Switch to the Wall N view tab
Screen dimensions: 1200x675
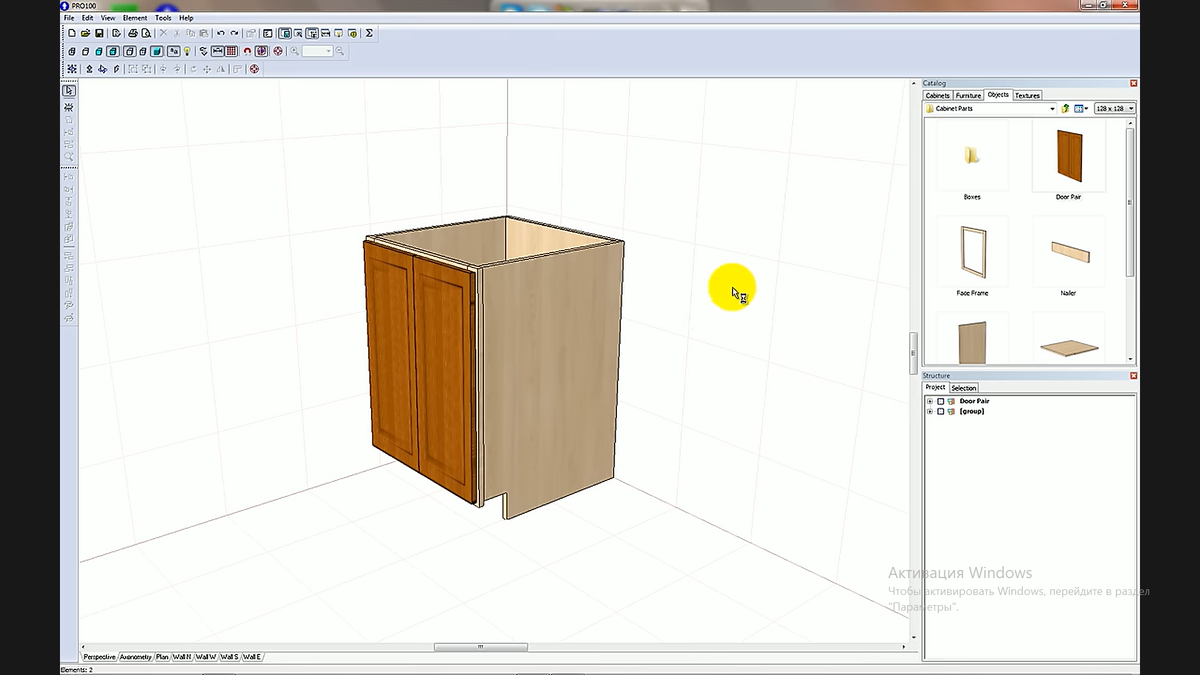pos(182,657)
